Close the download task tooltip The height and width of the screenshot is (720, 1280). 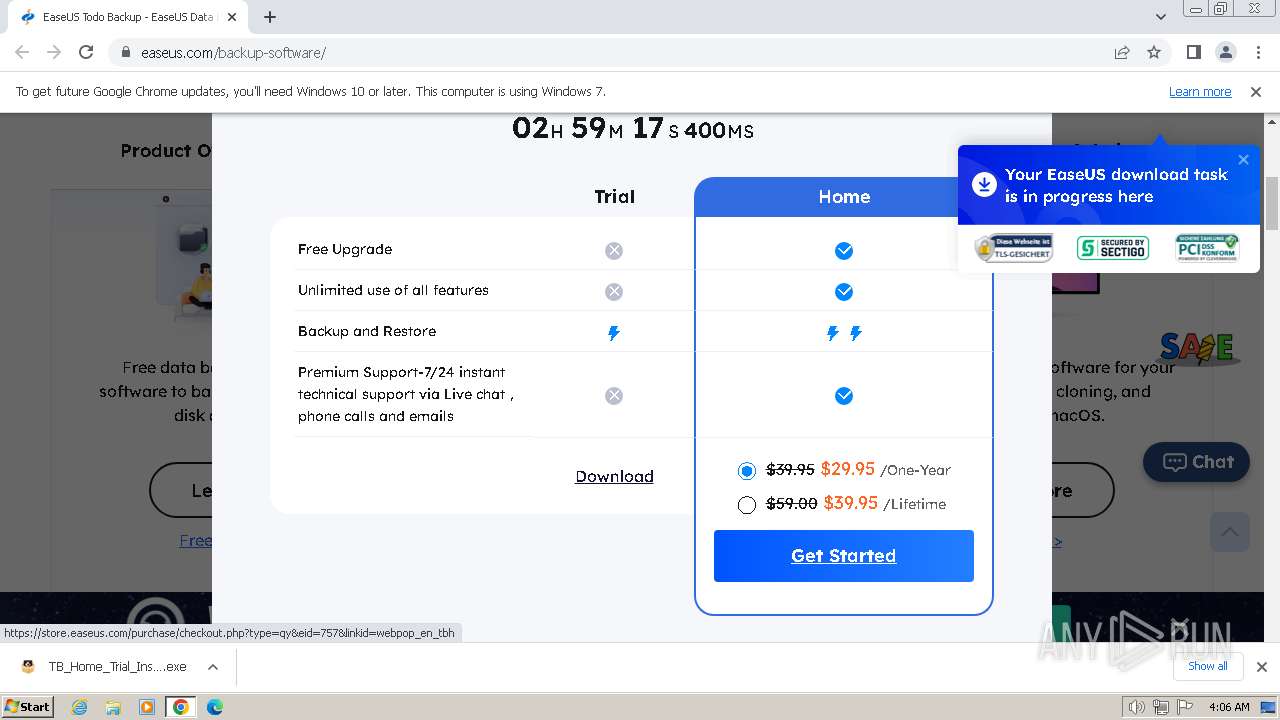click(1243, 159)
